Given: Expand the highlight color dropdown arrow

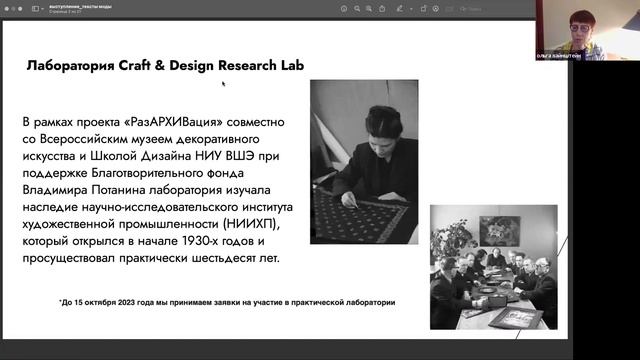Looking at the screenshot, I should pyautogui.click(x=411, y=9).
